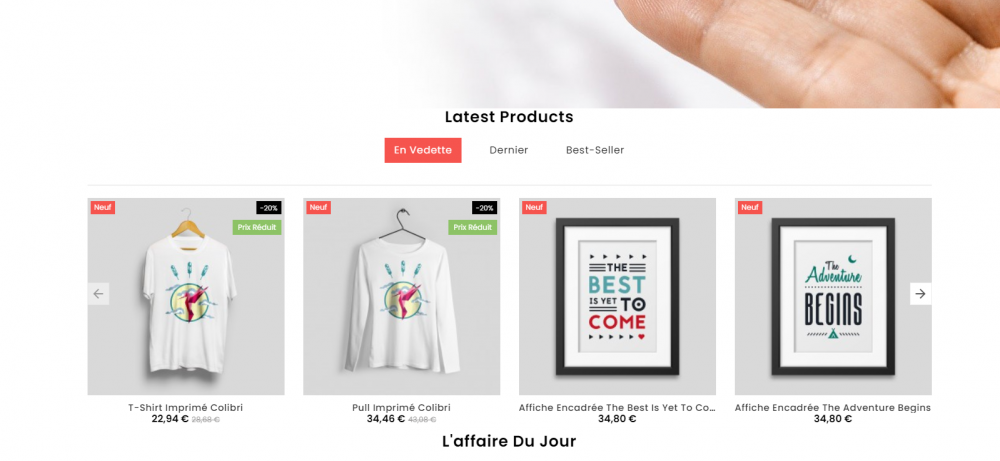
Task: Click the previous arrow on product carousel
Action: click(x=98, y=294)
